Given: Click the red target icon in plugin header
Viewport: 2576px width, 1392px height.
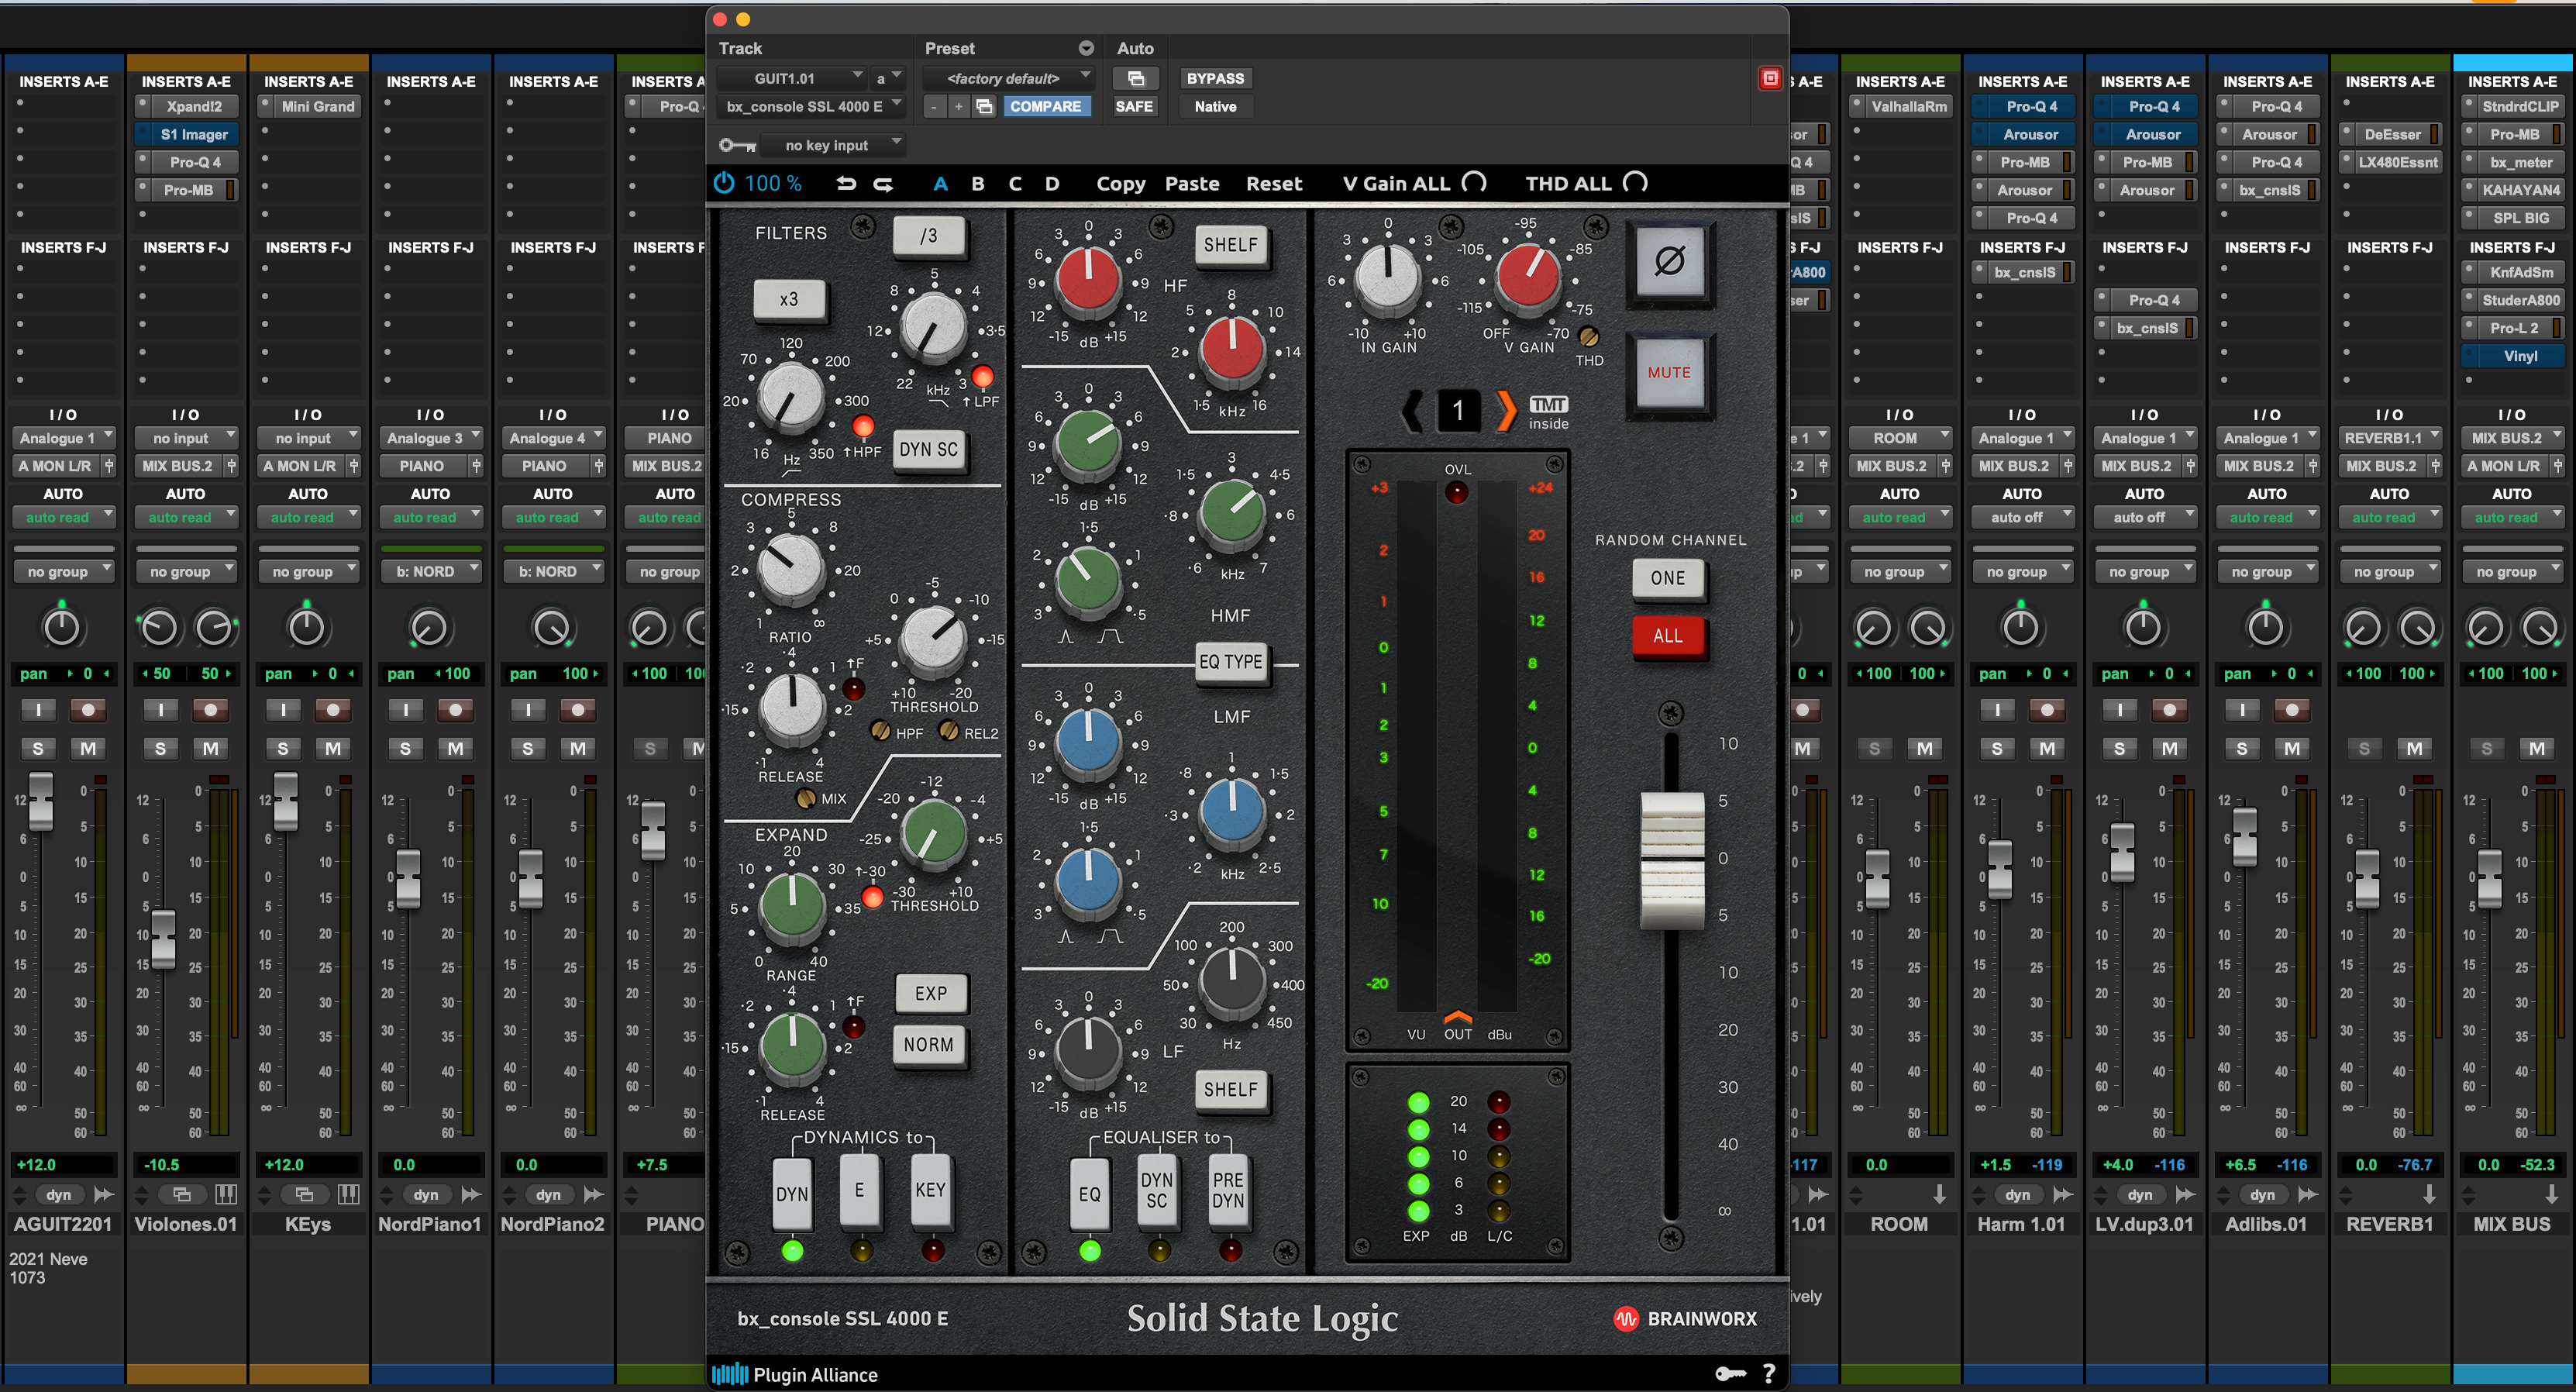Looking at the screenshot, I should [1769, 78].
